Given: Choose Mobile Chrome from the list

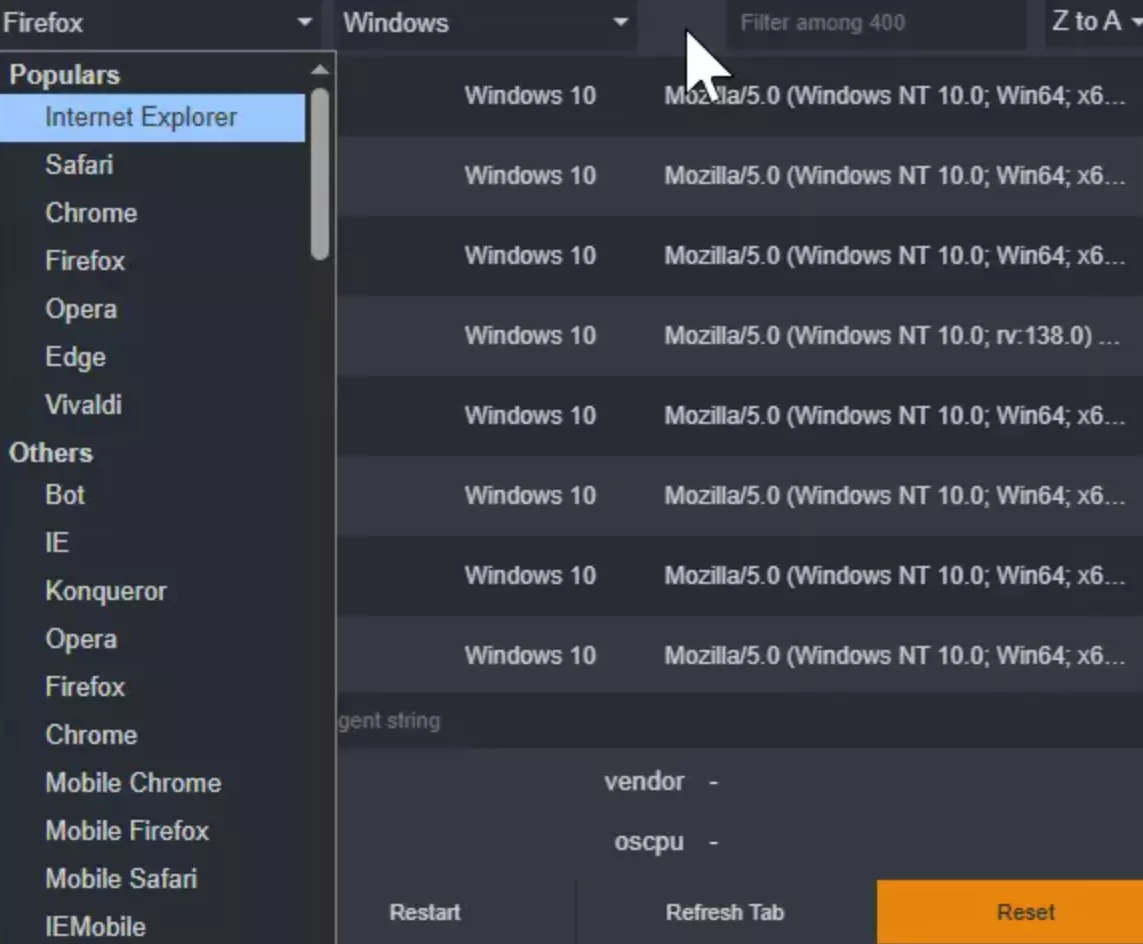Looking at the screenshot, I should pos(152,783).
